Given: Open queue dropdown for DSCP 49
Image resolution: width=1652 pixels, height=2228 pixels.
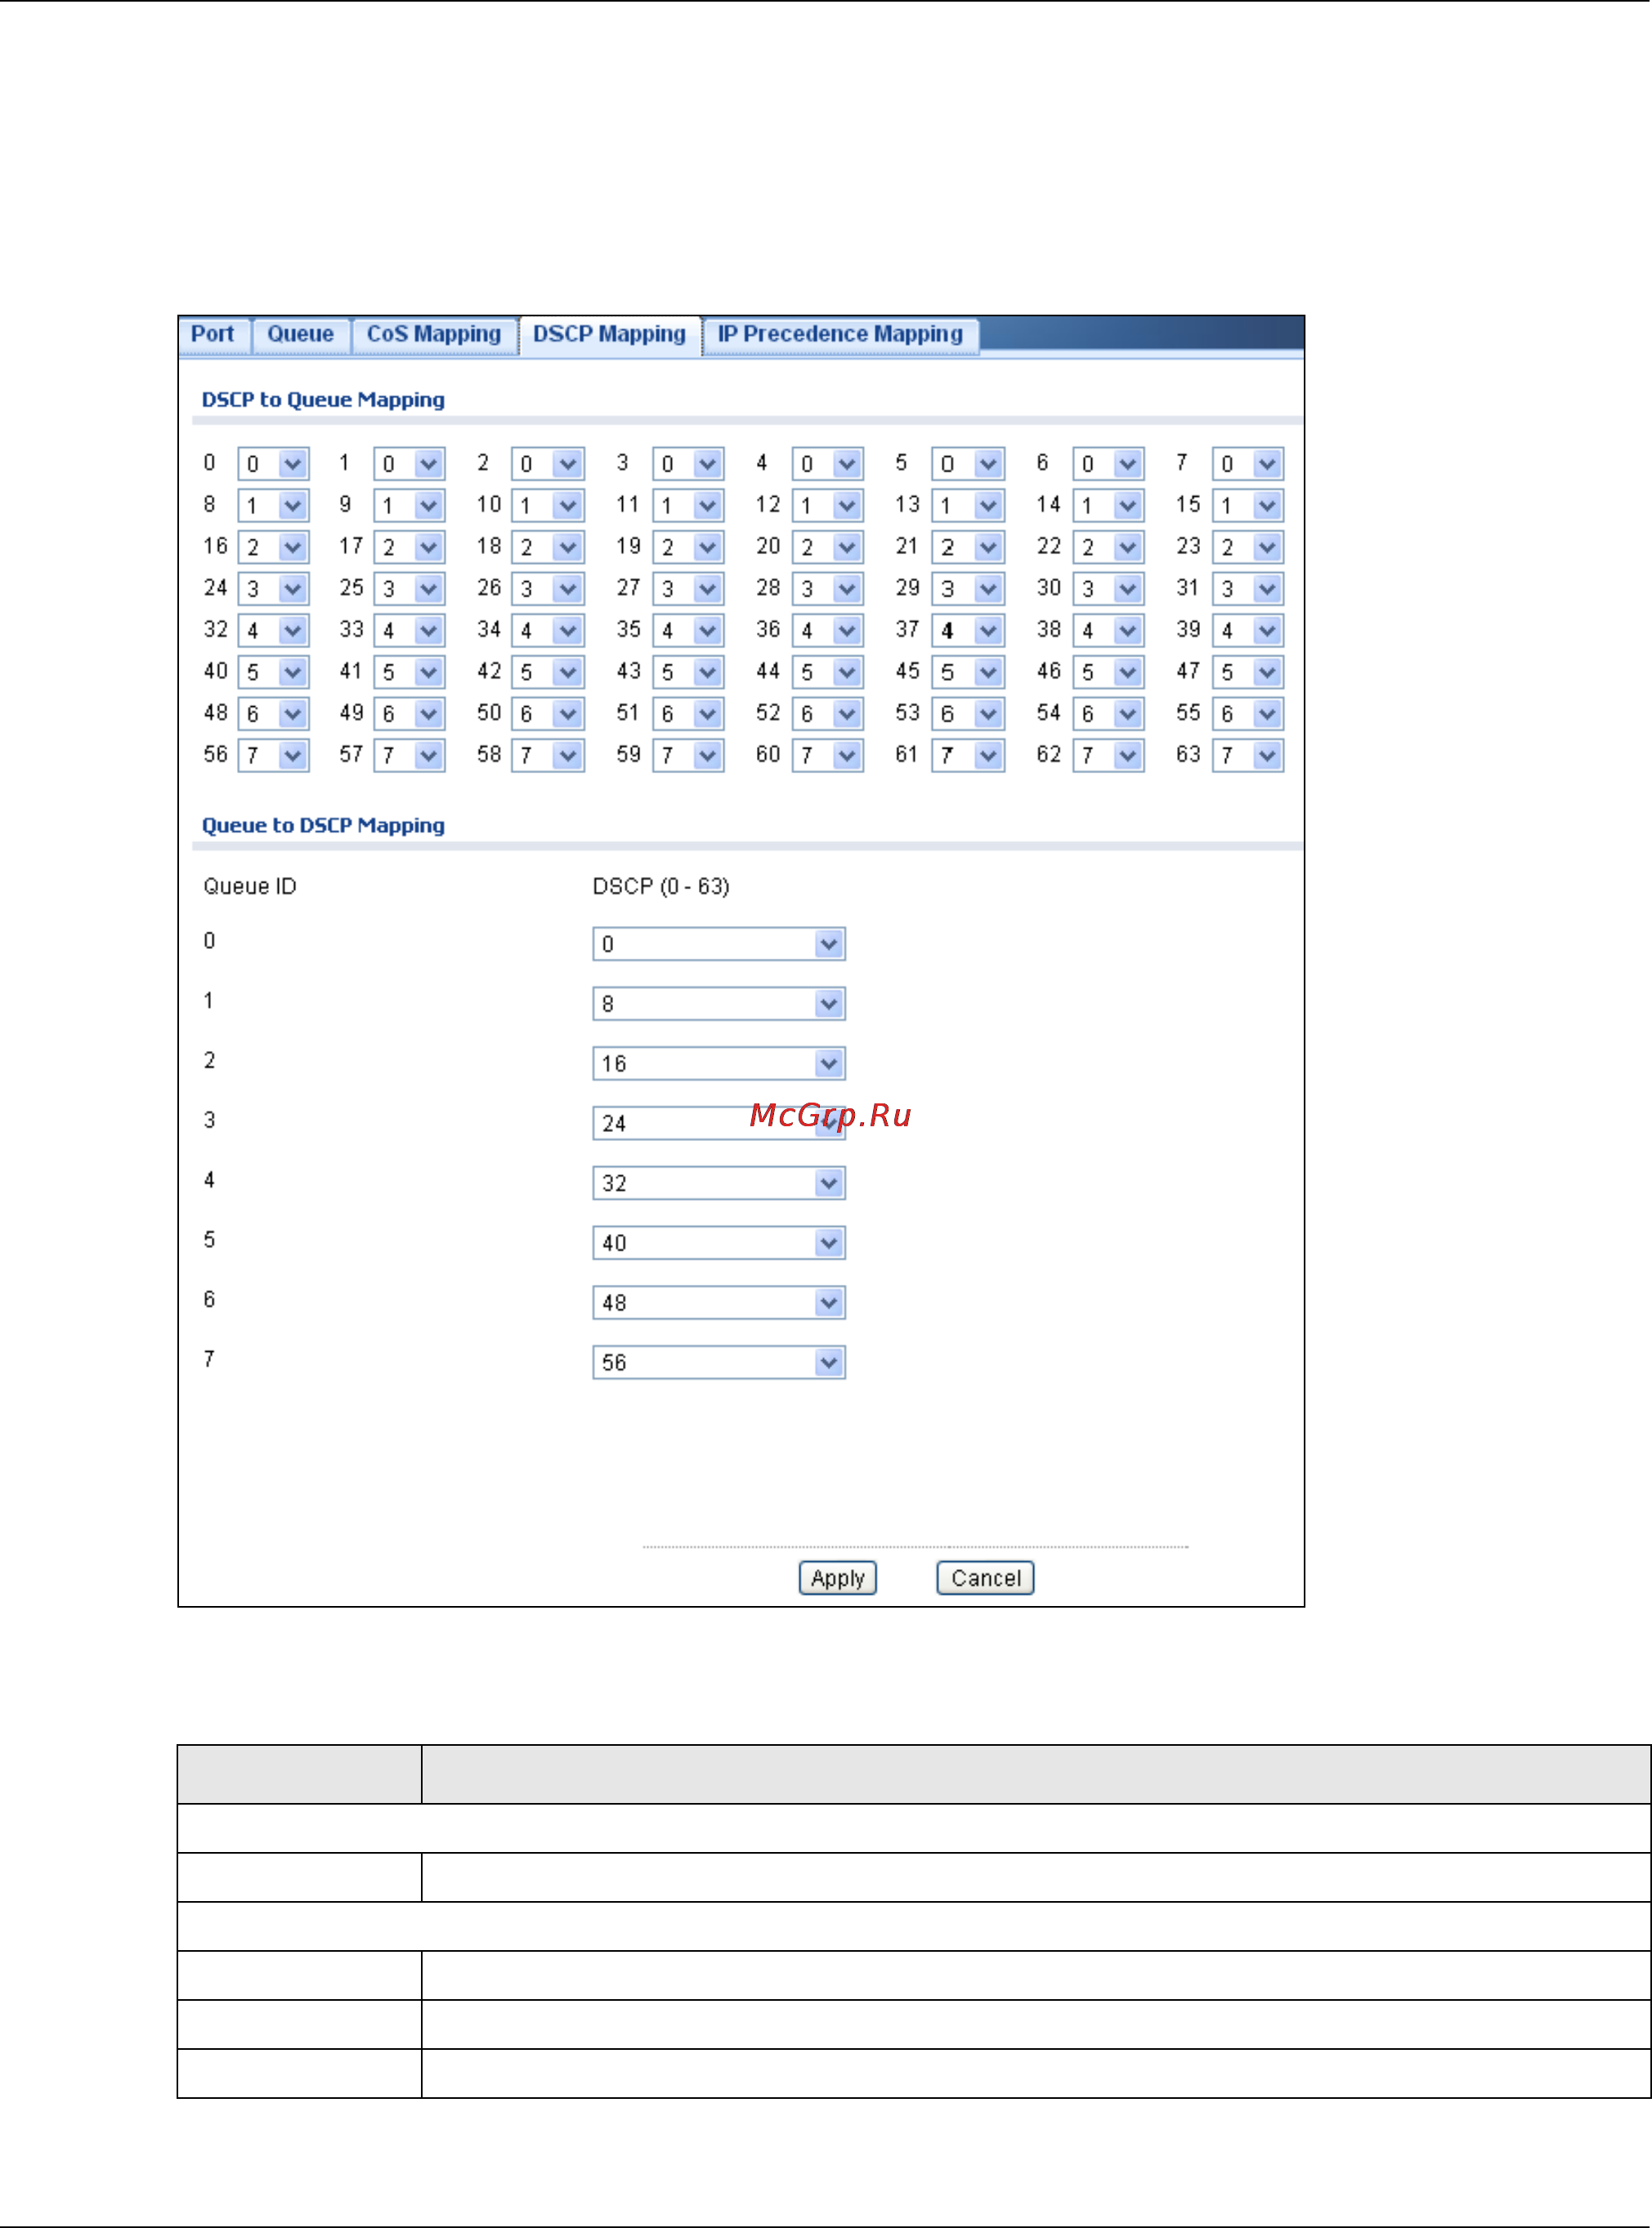Looking at the screenshot, I should pos(410,714).
